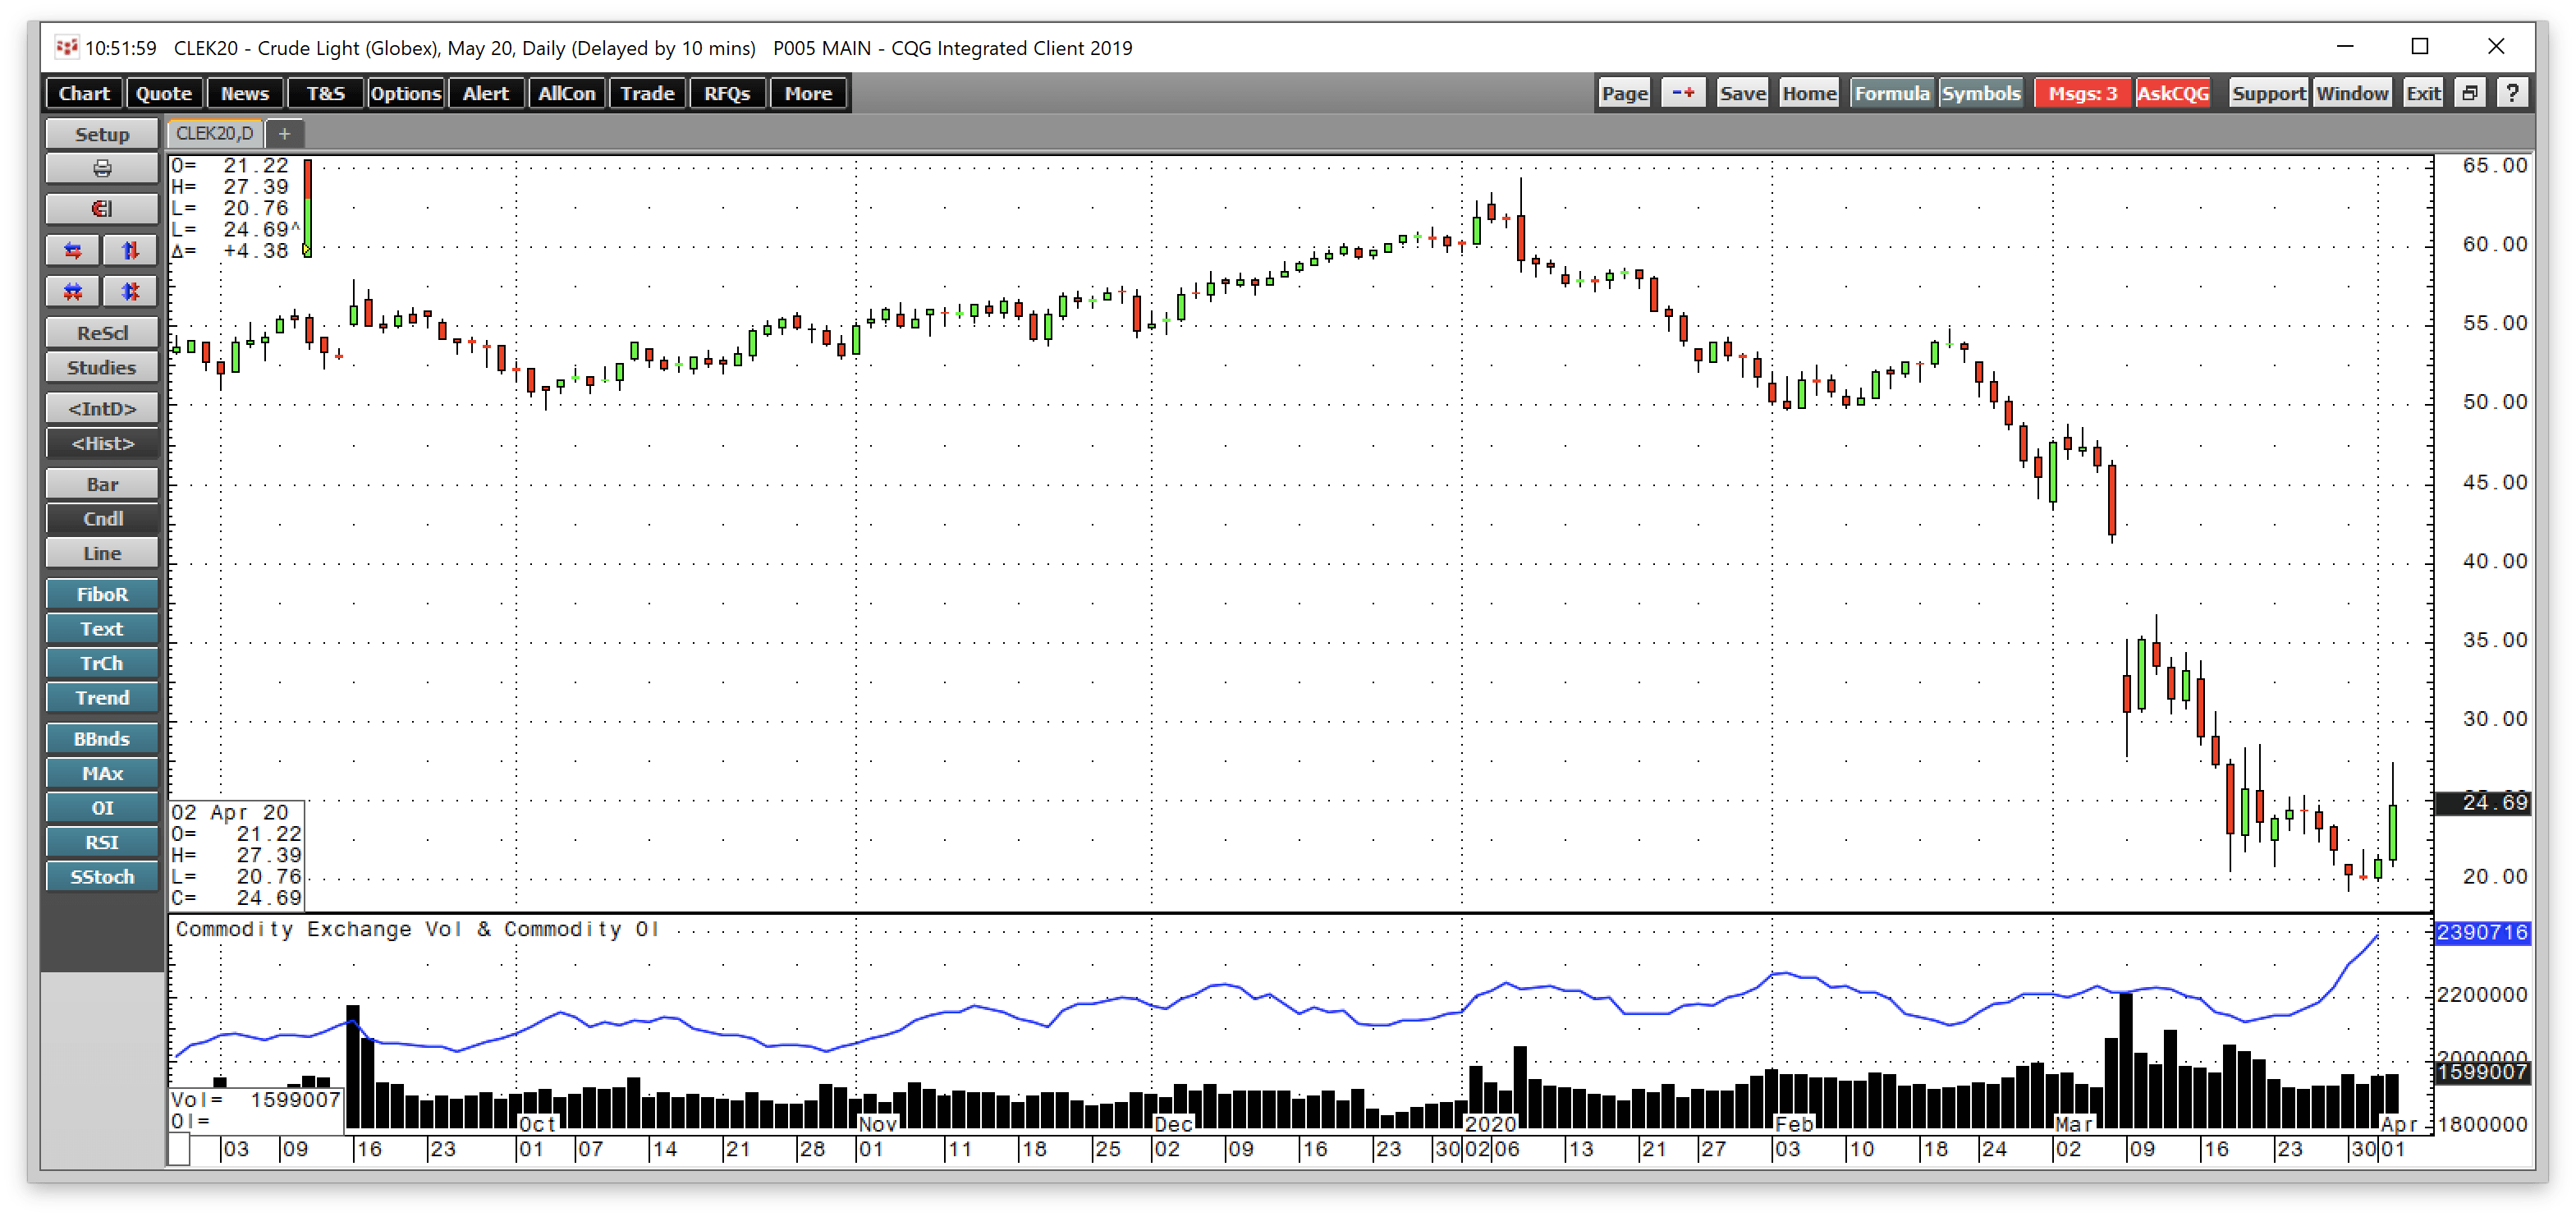Enable the RSI study

pyautogui.click(x=101, y=842)
